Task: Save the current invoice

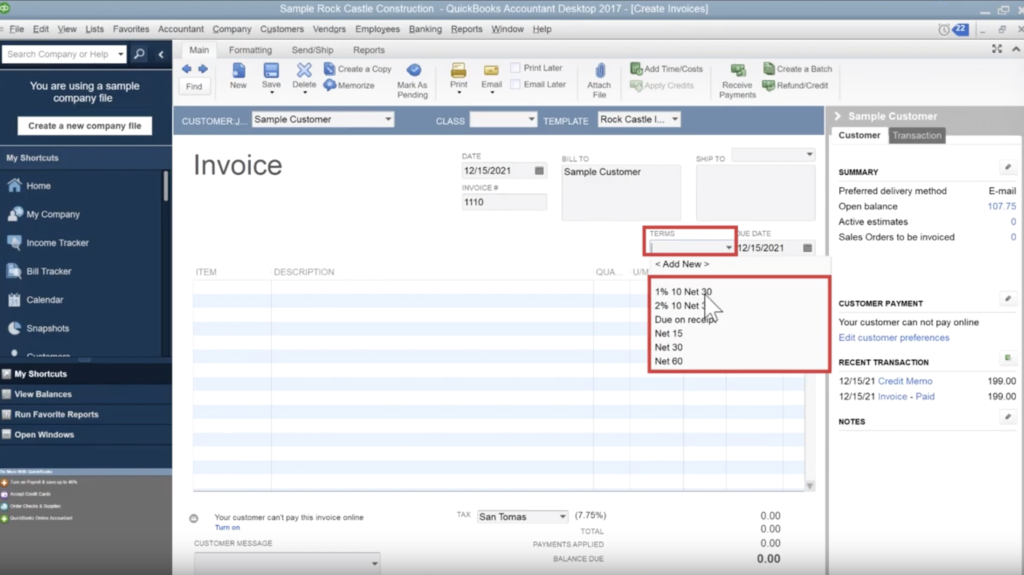Action: point(271,76)
